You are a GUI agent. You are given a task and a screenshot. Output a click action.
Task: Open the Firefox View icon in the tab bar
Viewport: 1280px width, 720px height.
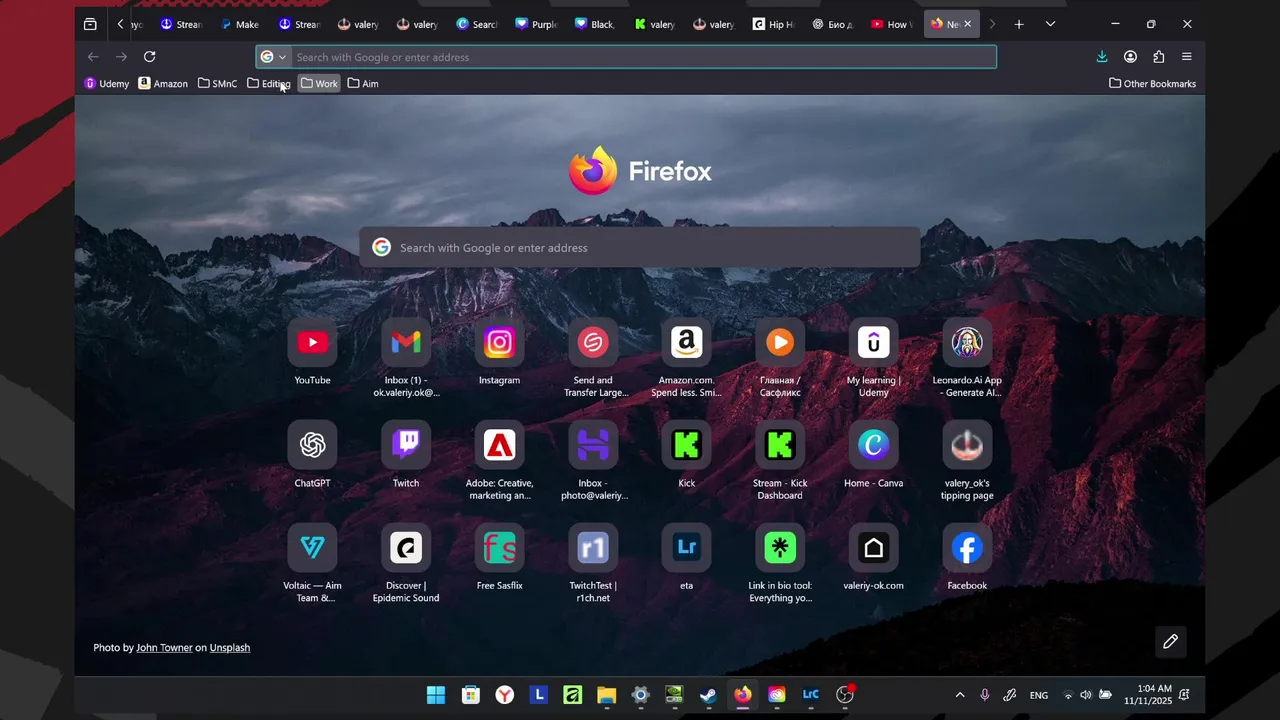coord(90,24)
